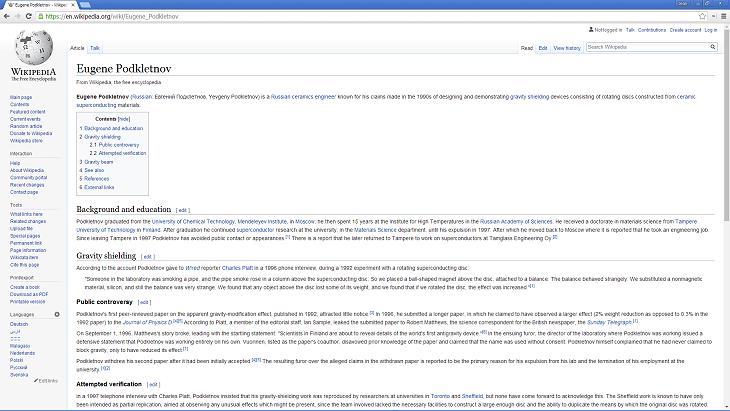Open About Wikipedia link
The width and height of the screenshot is (730, 411).
coord(27,170)
